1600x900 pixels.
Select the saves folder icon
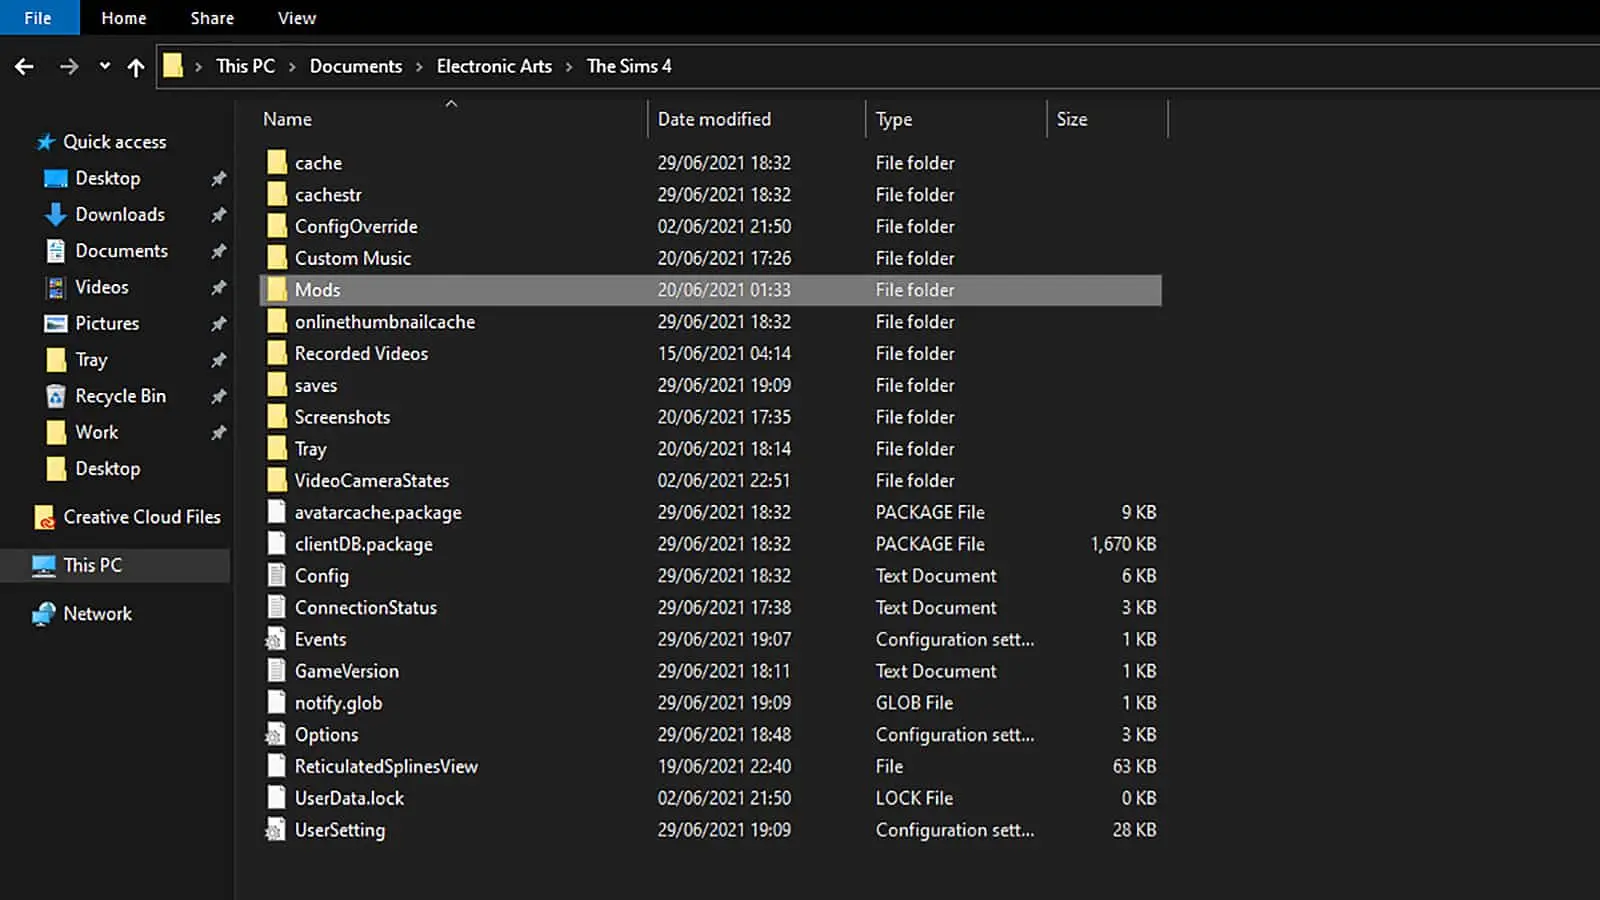277,385
